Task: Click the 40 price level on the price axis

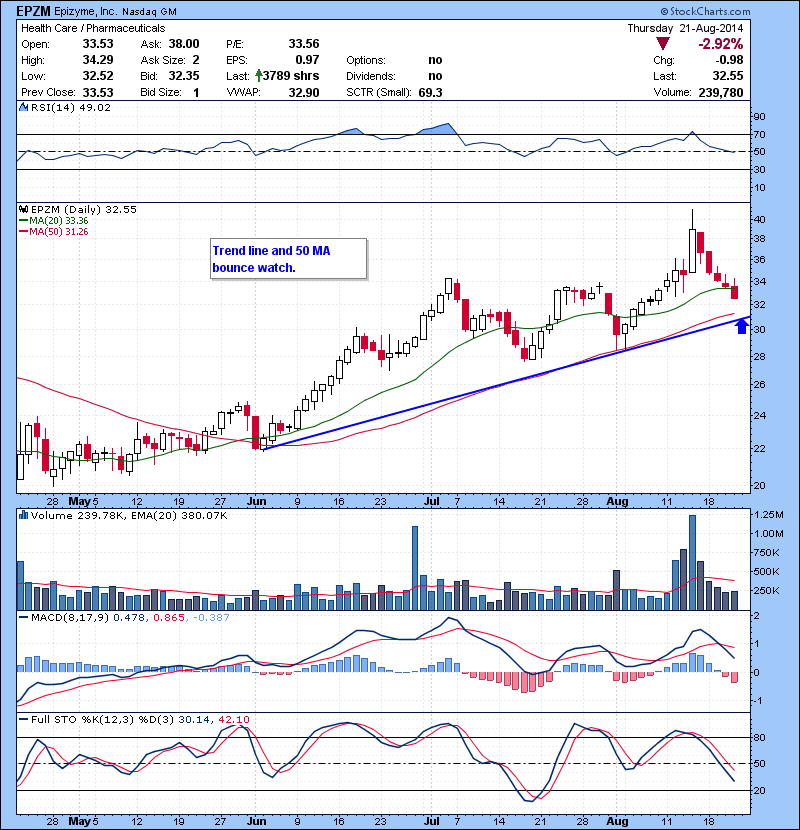Action: [x=759, y=219]
